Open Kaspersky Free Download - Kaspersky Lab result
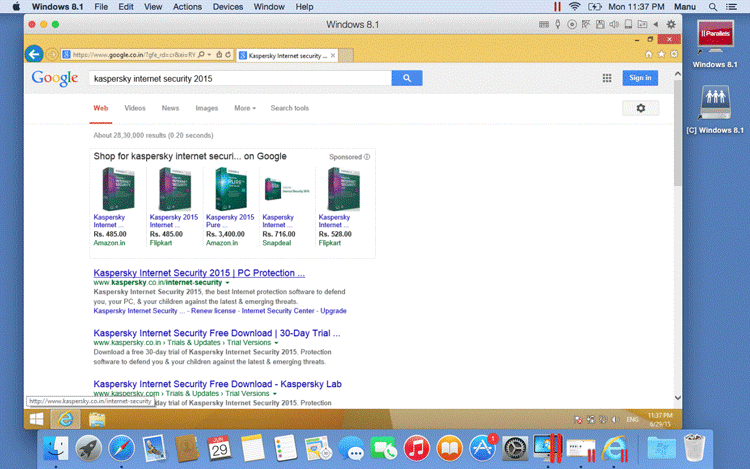Viewport: 750px width, 469px height. click(x=217, y=384)
